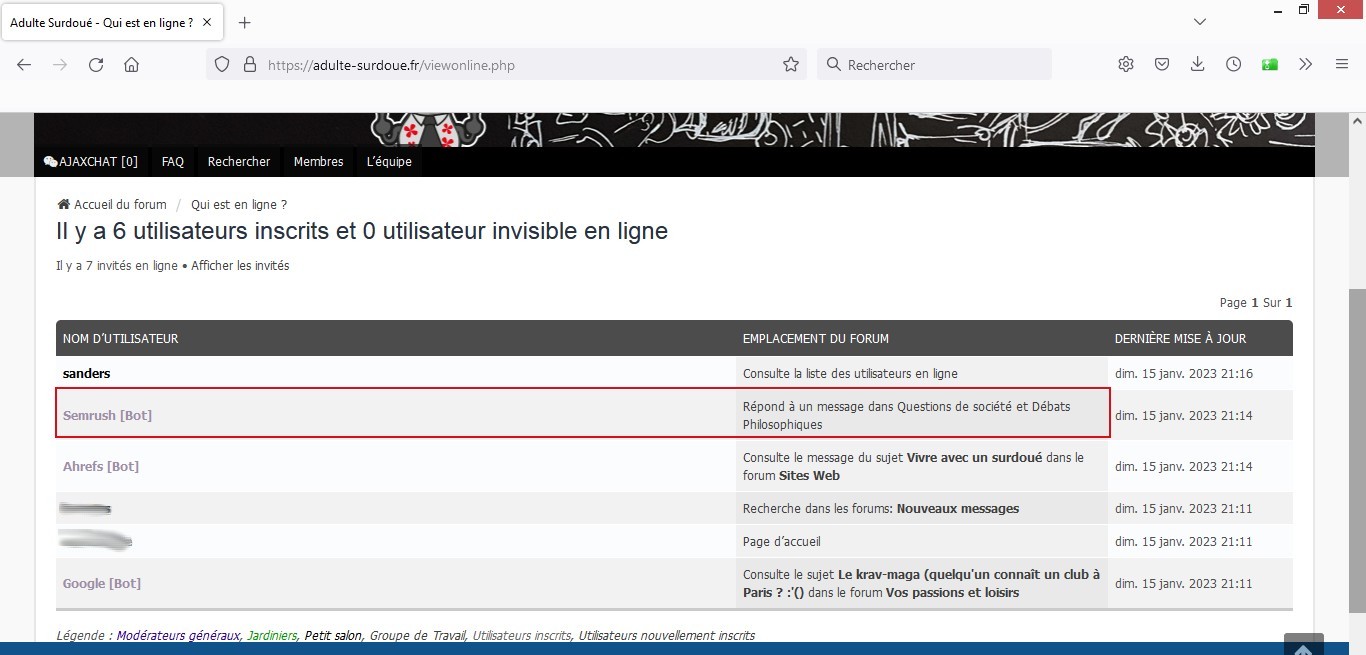Open Rechercher in the forum navbar
The width and height of the screenshot is (1366, 655).
click(x=239, y=161)
